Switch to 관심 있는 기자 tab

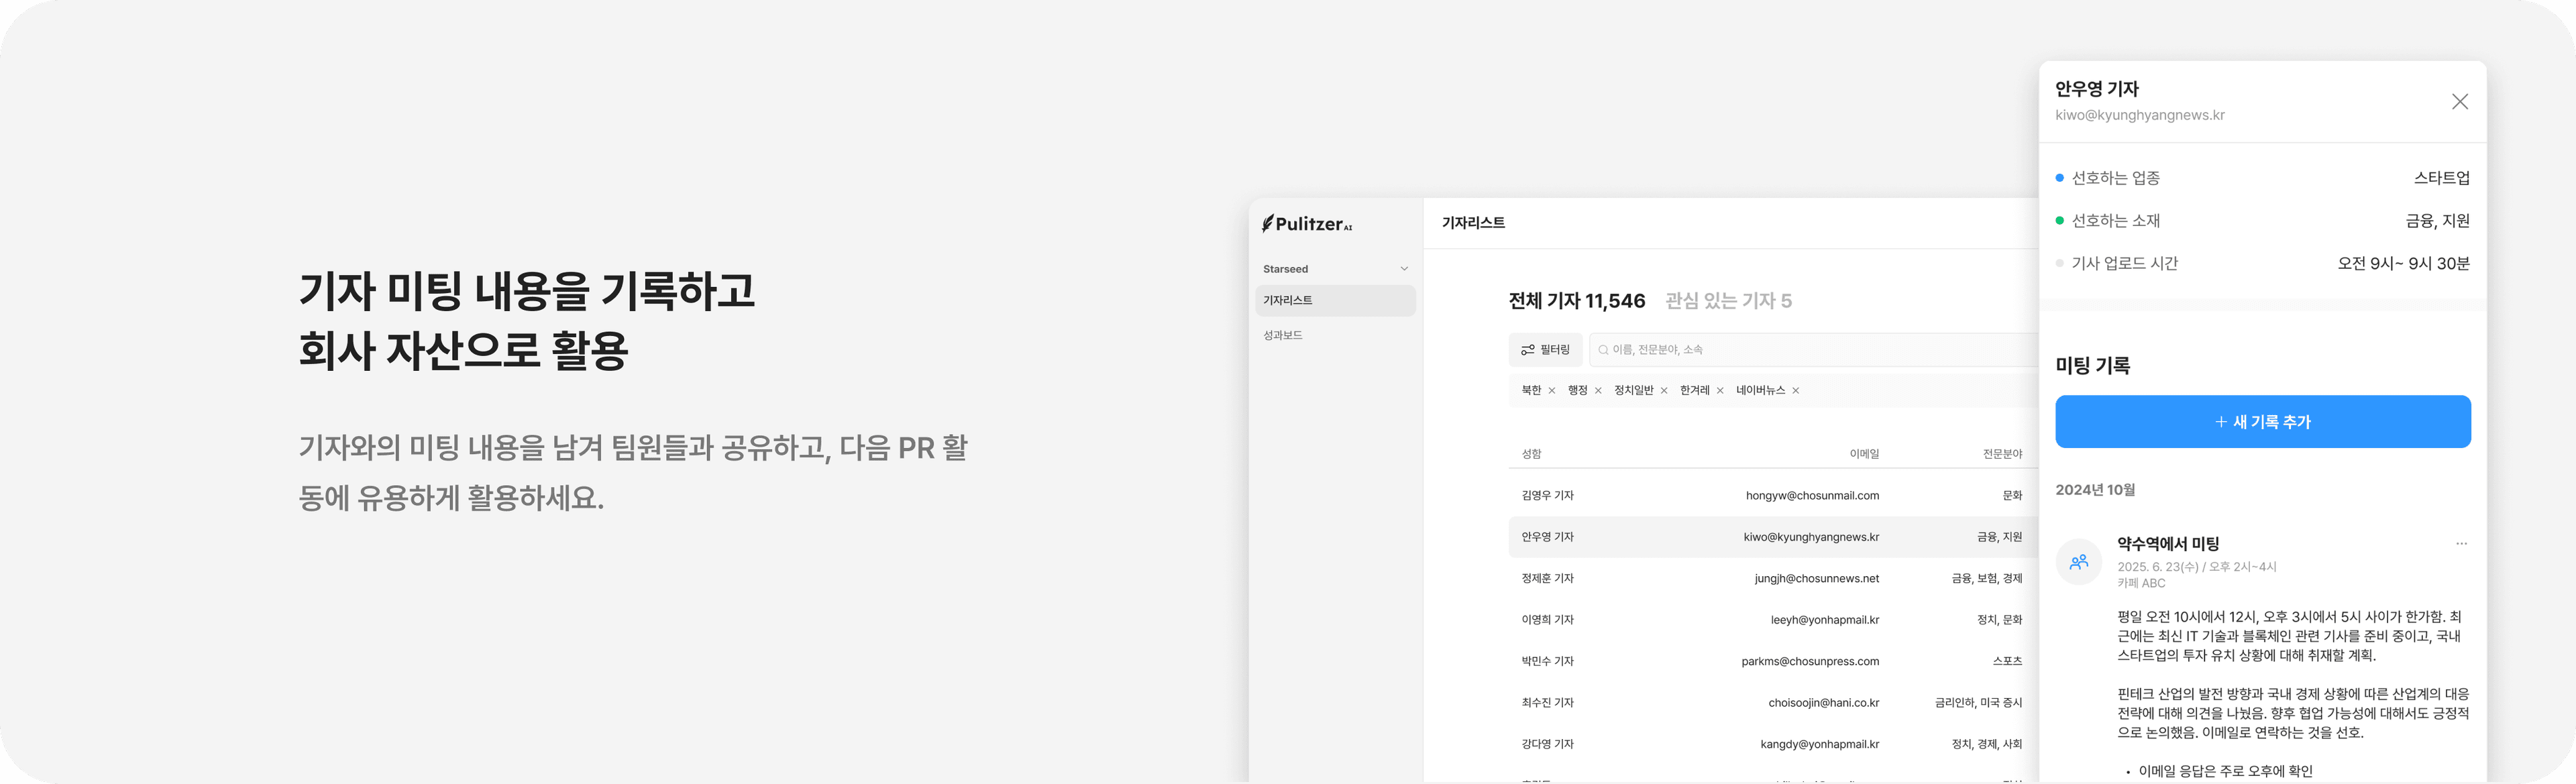1728,301
